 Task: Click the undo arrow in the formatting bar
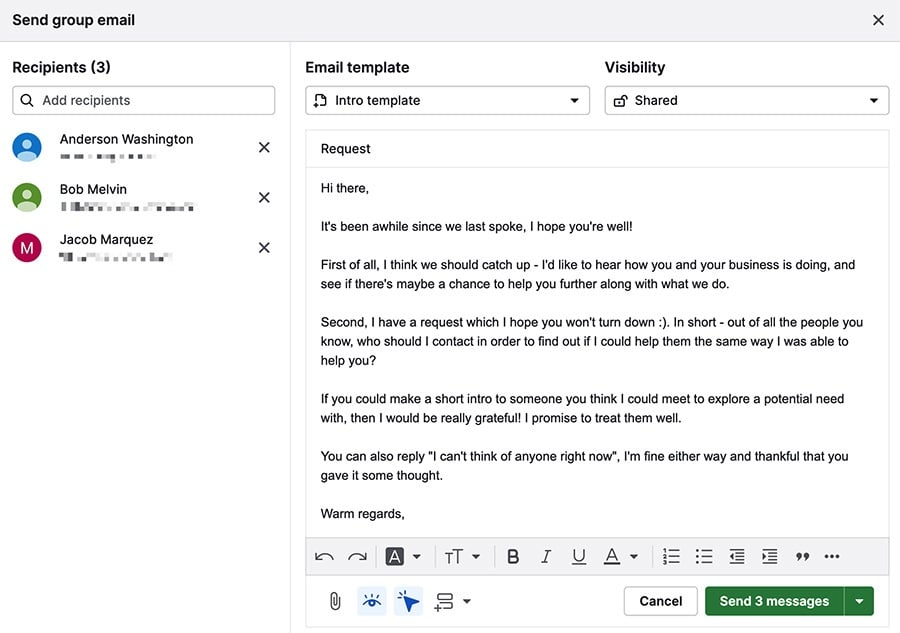[324, 556]
